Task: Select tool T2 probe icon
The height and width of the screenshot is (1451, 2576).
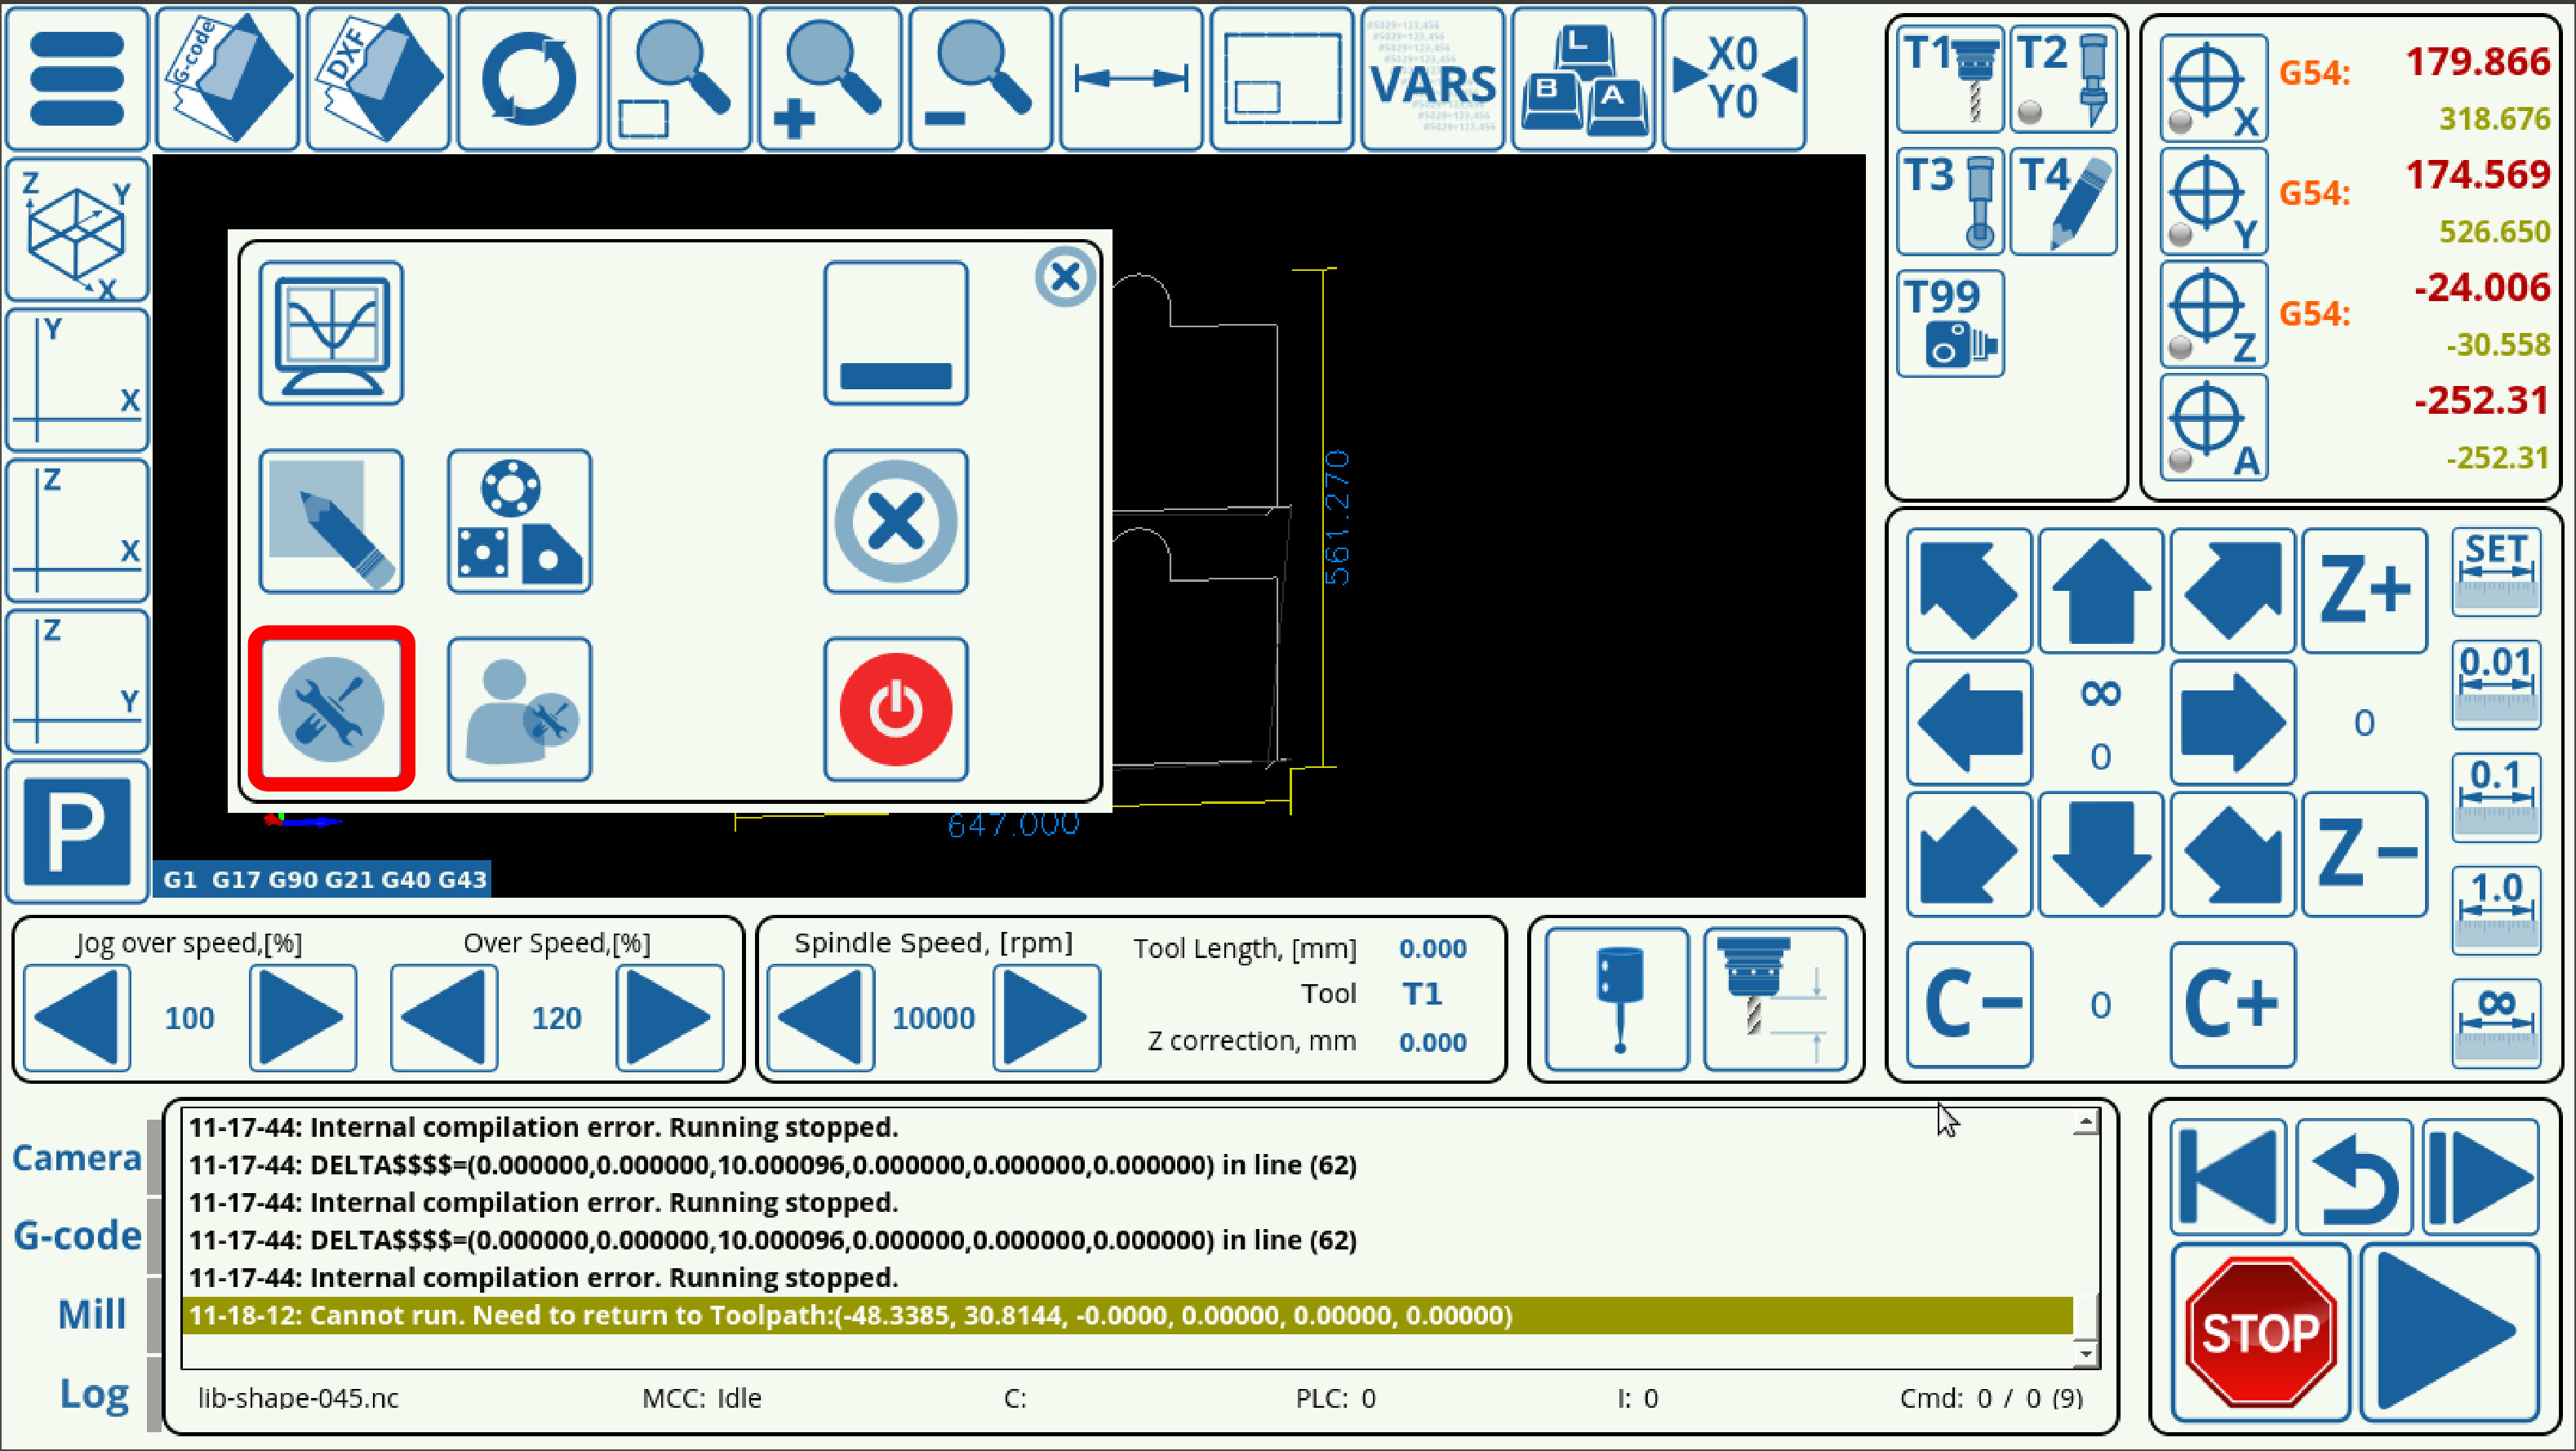Action: 2063,80
